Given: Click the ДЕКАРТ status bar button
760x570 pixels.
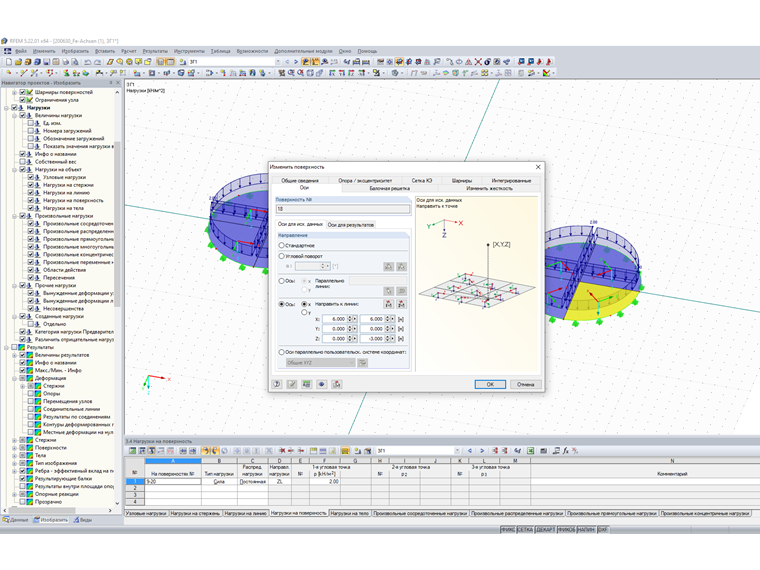Looking at the screenshot, I should (x=546, y=530).
